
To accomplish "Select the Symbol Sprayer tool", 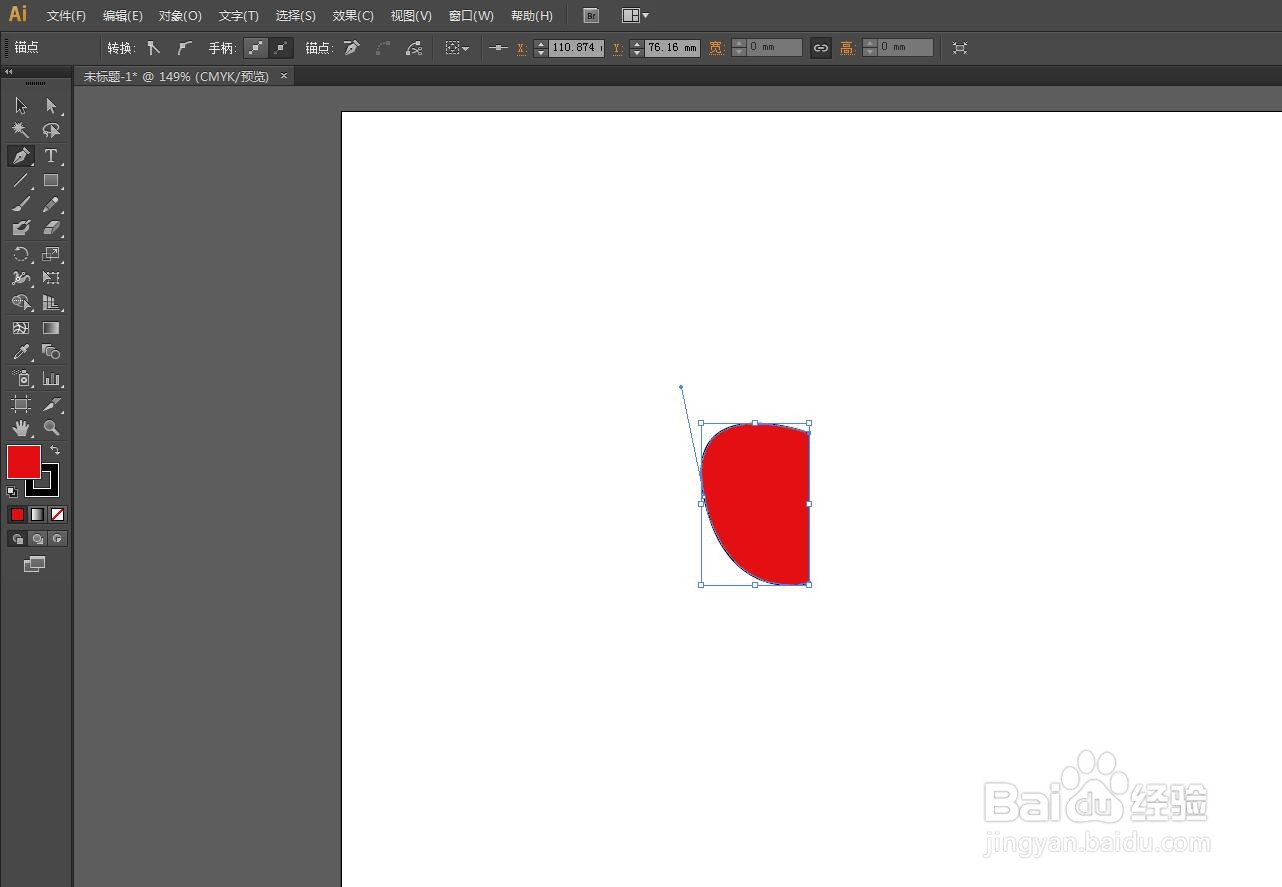I will coord(21,378).
